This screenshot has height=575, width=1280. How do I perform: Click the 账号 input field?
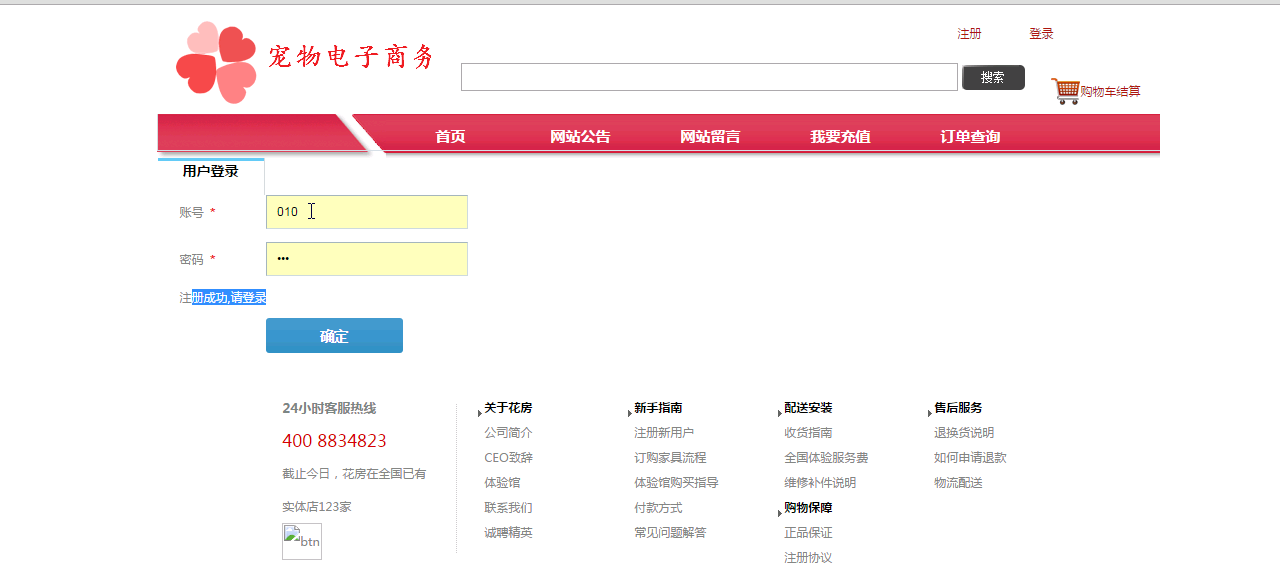367,212
